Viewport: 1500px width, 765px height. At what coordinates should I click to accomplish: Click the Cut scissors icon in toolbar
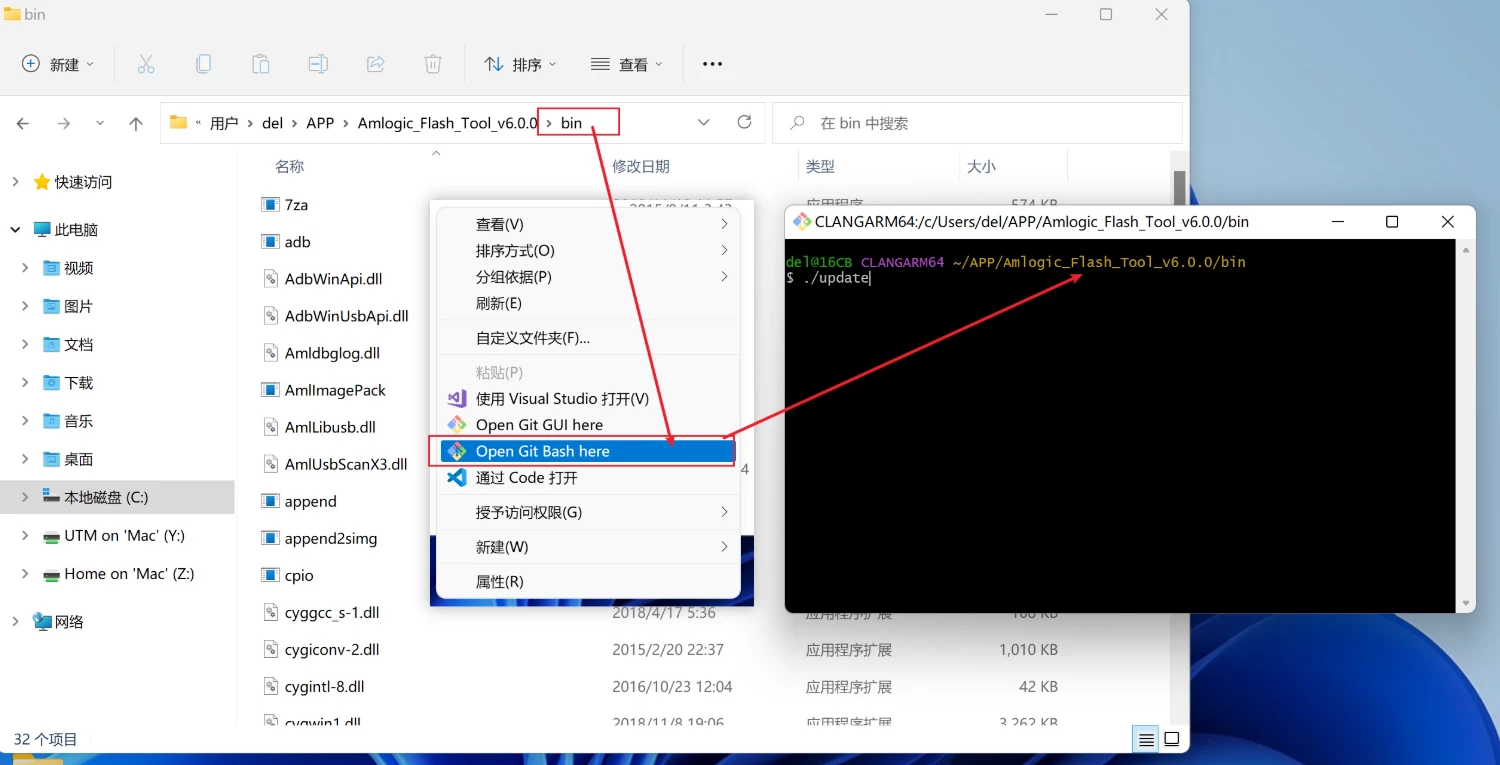(x=146, y=64)
